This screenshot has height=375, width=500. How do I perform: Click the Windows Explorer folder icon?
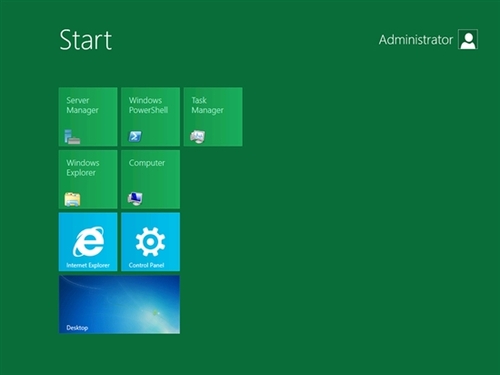click(x=72, y=199)
